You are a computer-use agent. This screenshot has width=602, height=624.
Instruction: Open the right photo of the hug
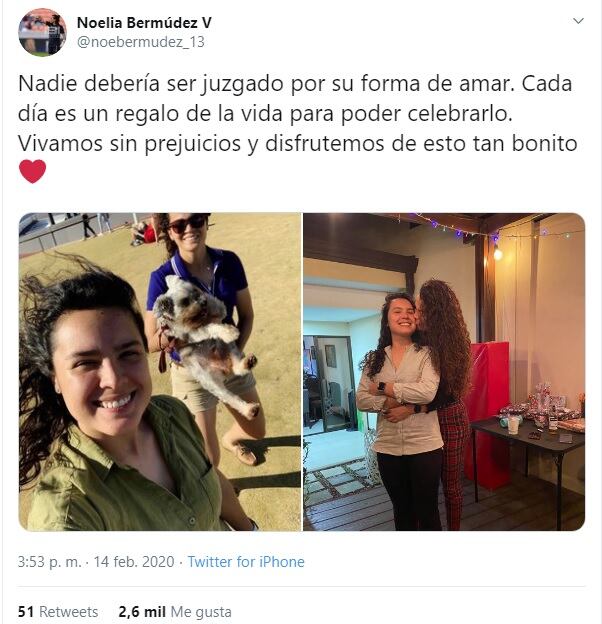point(444,372)
